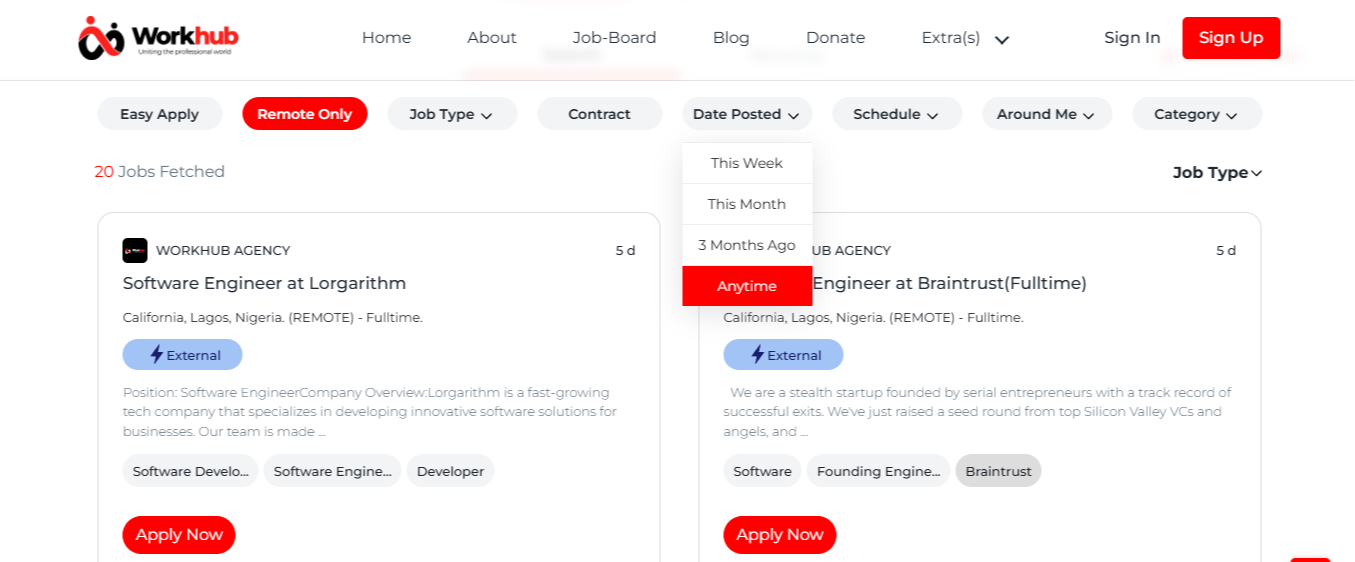Click the External lightning badge on Lorgarithm job
This screenshot has height=562, width=1355.
(x=183, y=355)
